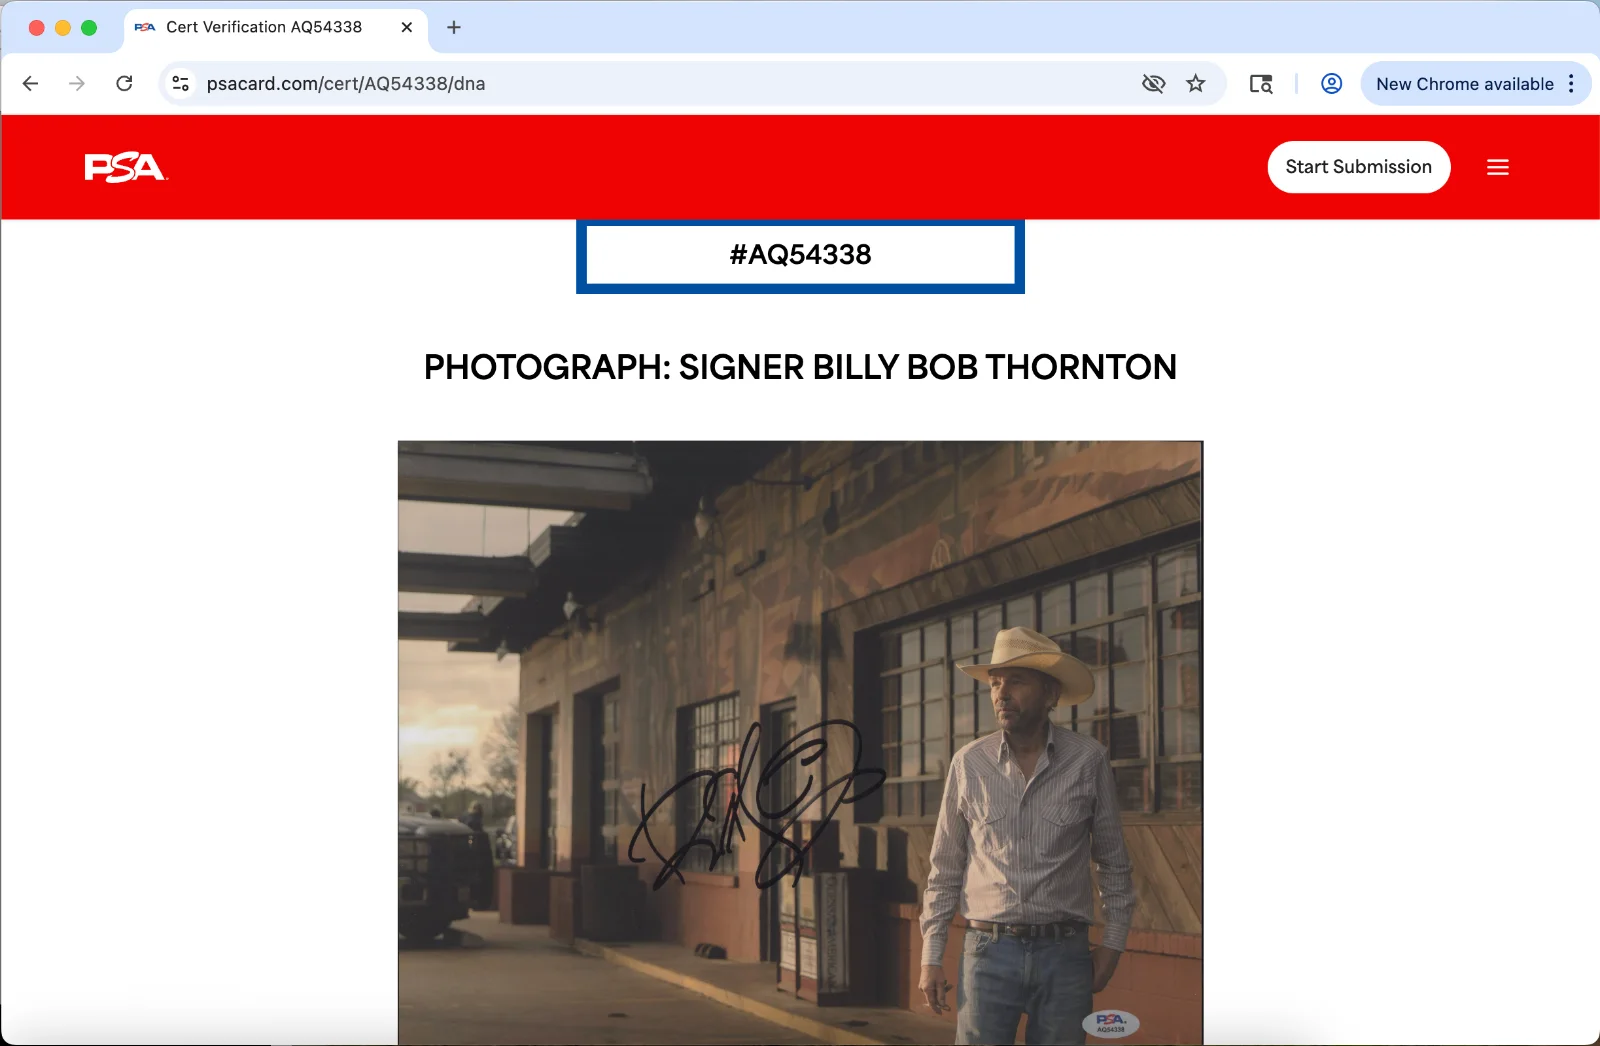Click the PSA sticker on the photograph
1600x1046 pixels.
coord(1111,1023)
